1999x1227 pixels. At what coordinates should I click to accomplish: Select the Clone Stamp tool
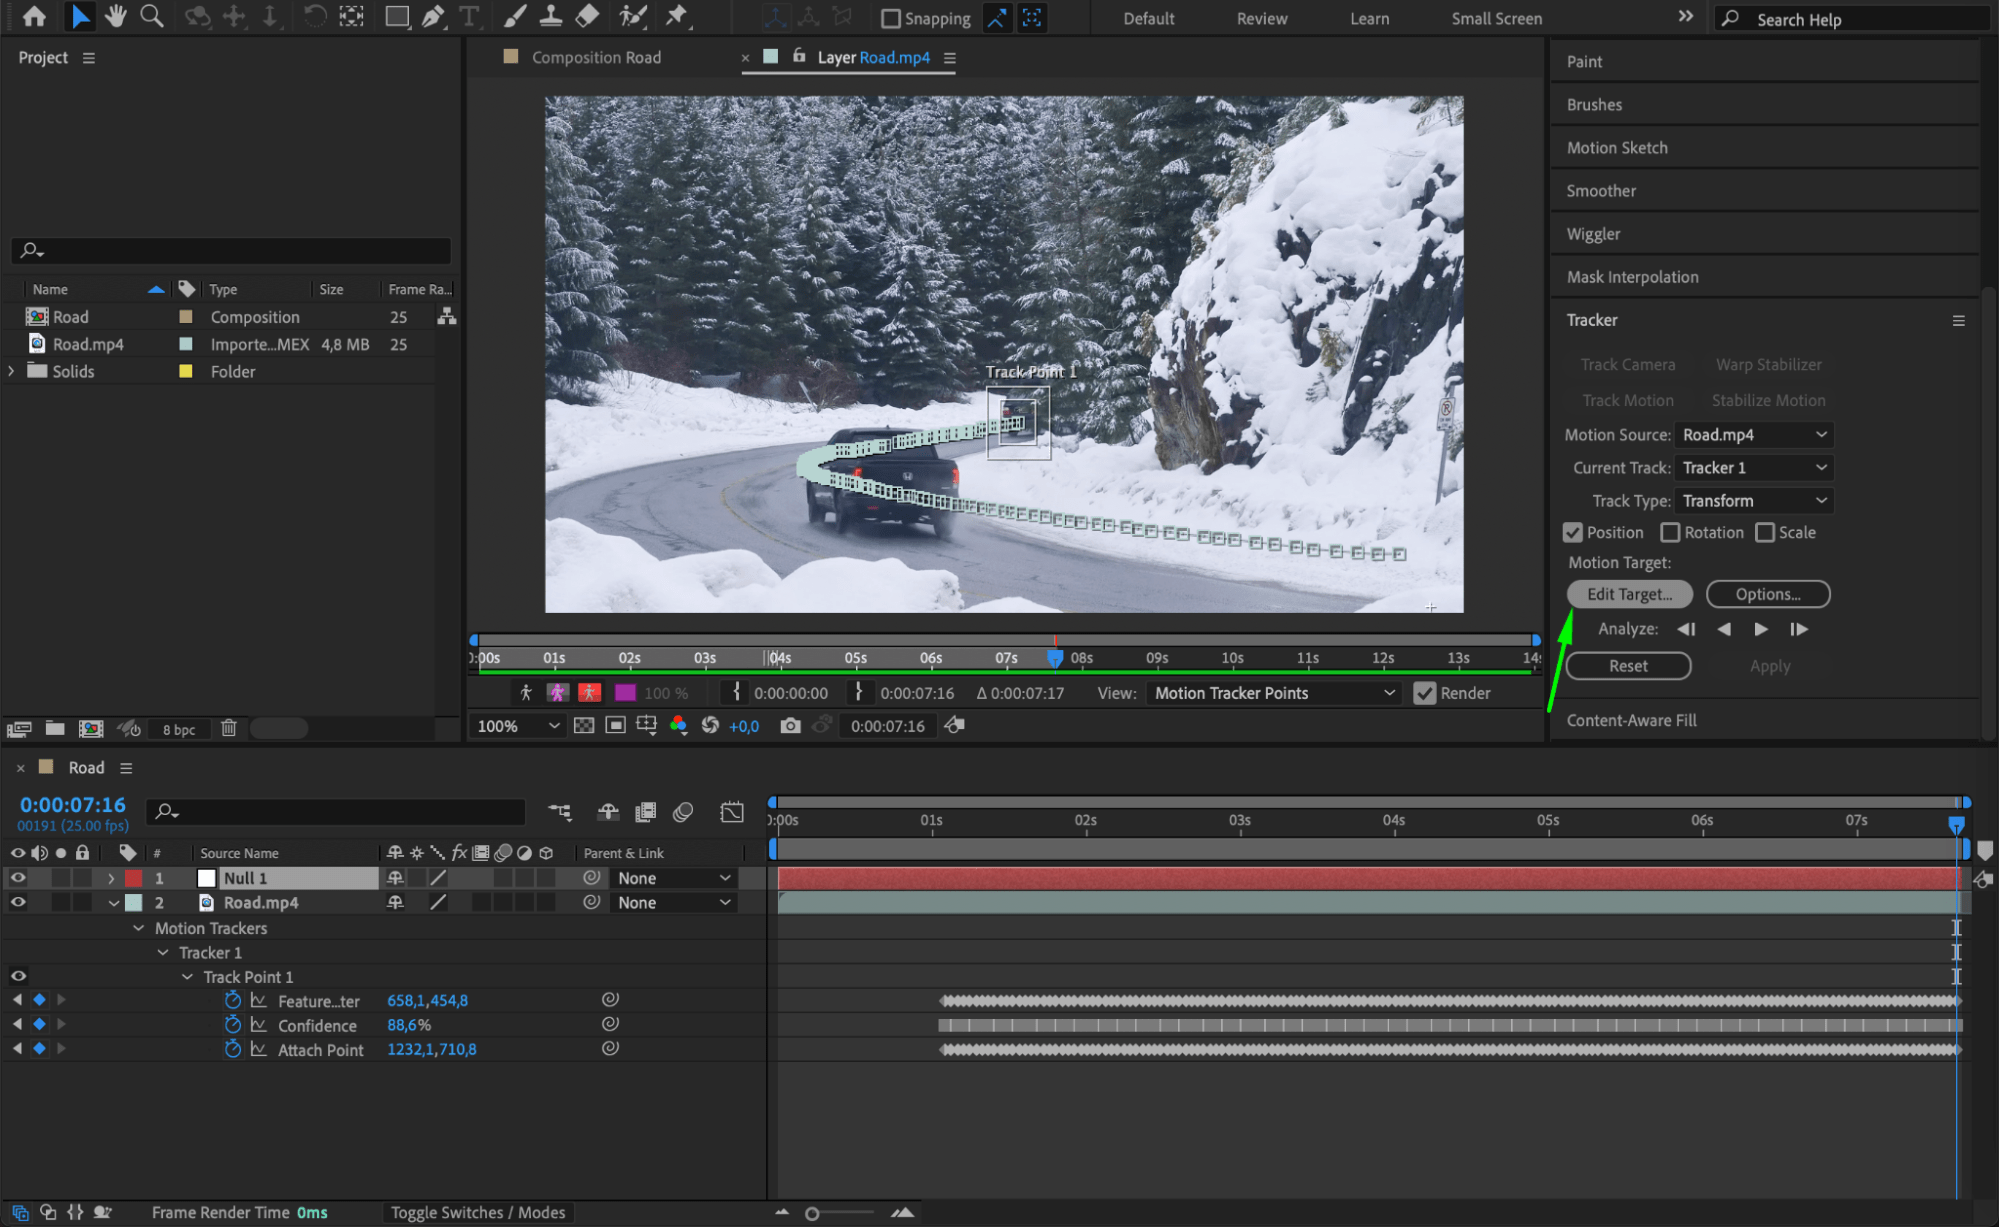pos(550,16)
